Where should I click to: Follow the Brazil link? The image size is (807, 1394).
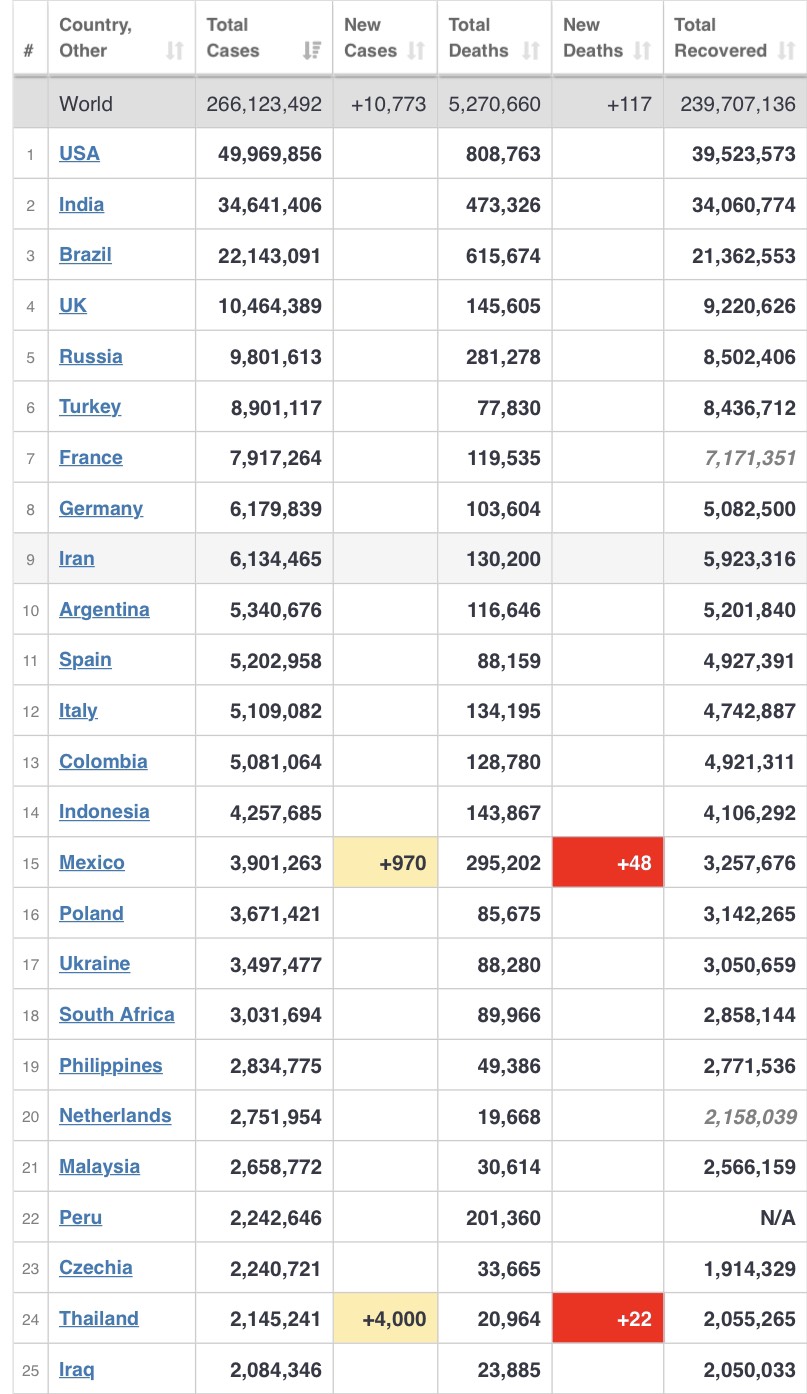coord(85,254)
